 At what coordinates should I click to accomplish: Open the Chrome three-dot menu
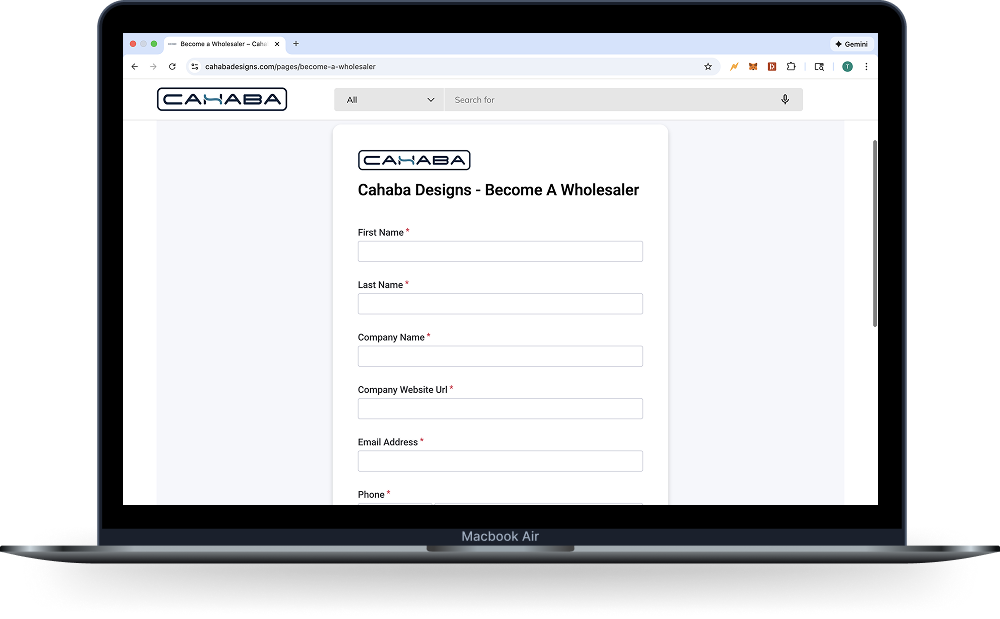[x=866, y=67]
